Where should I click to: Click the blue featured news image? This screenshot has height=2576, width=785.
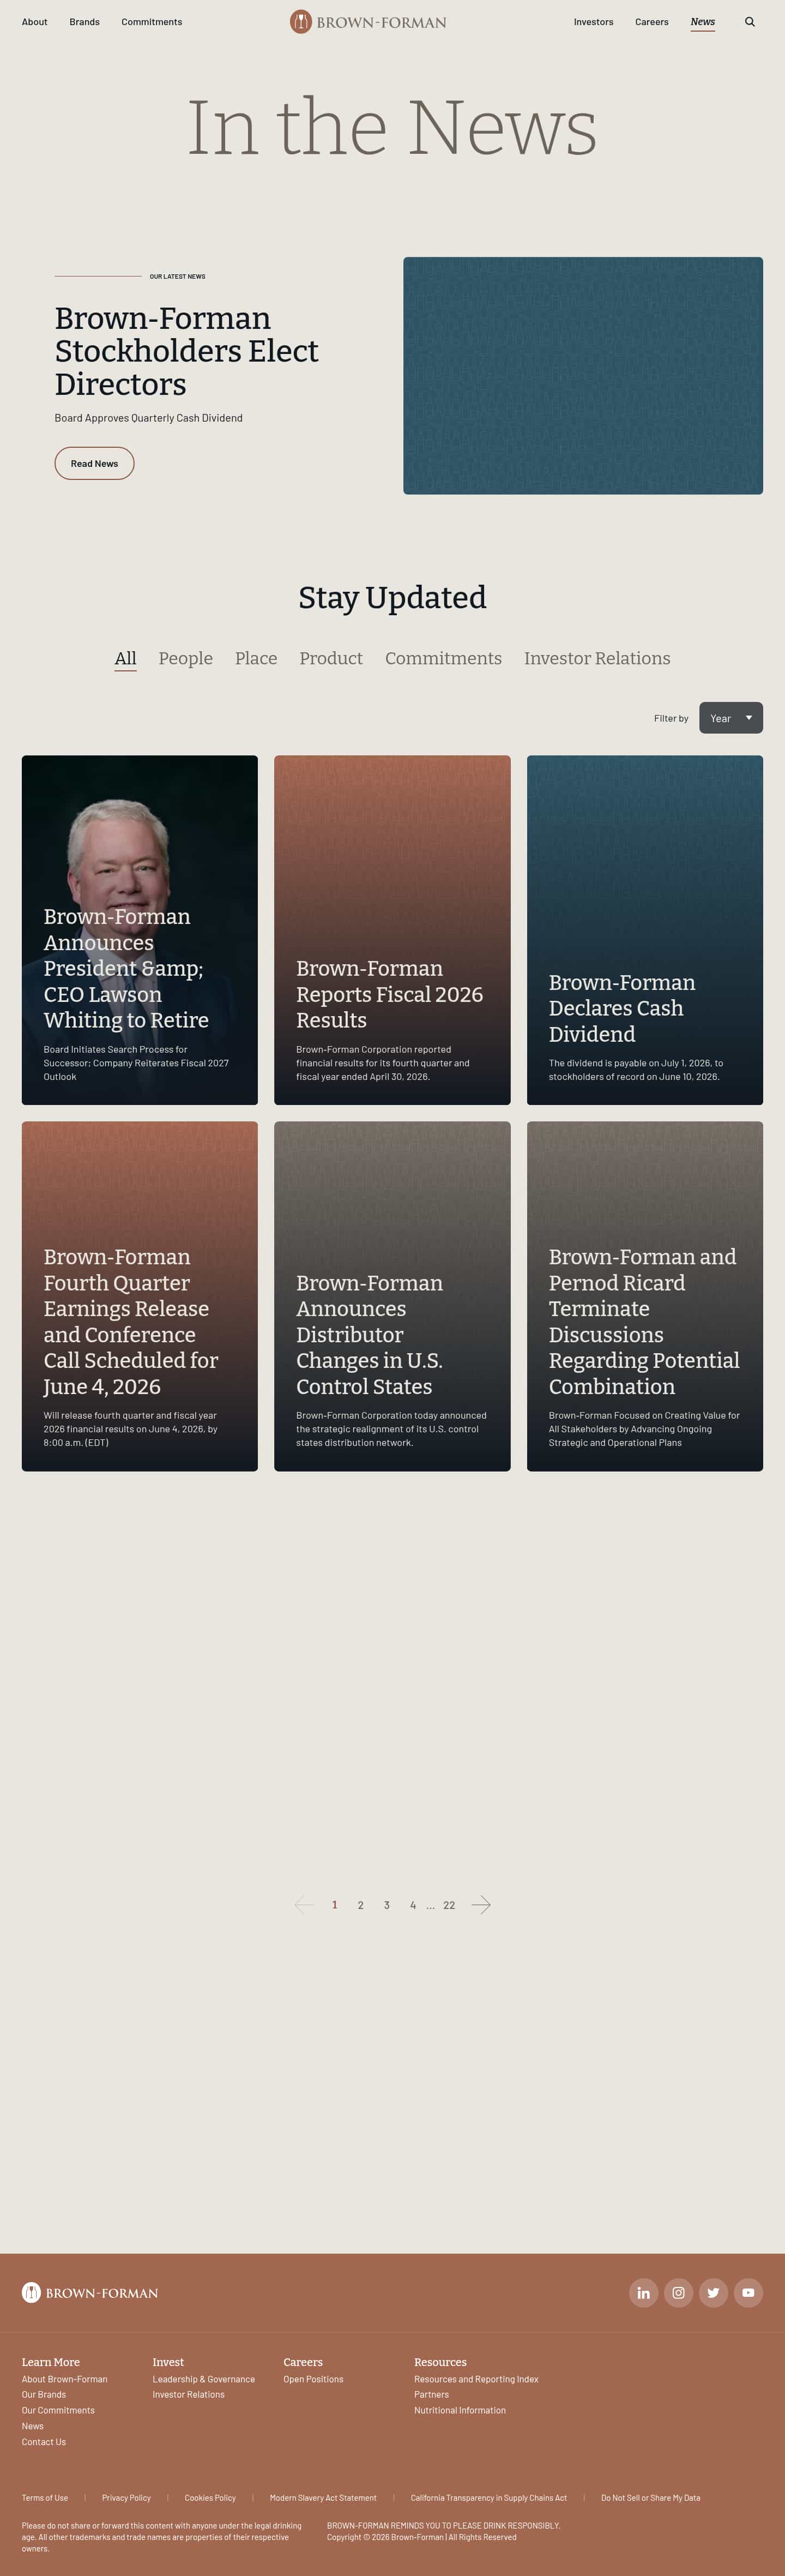583,376
